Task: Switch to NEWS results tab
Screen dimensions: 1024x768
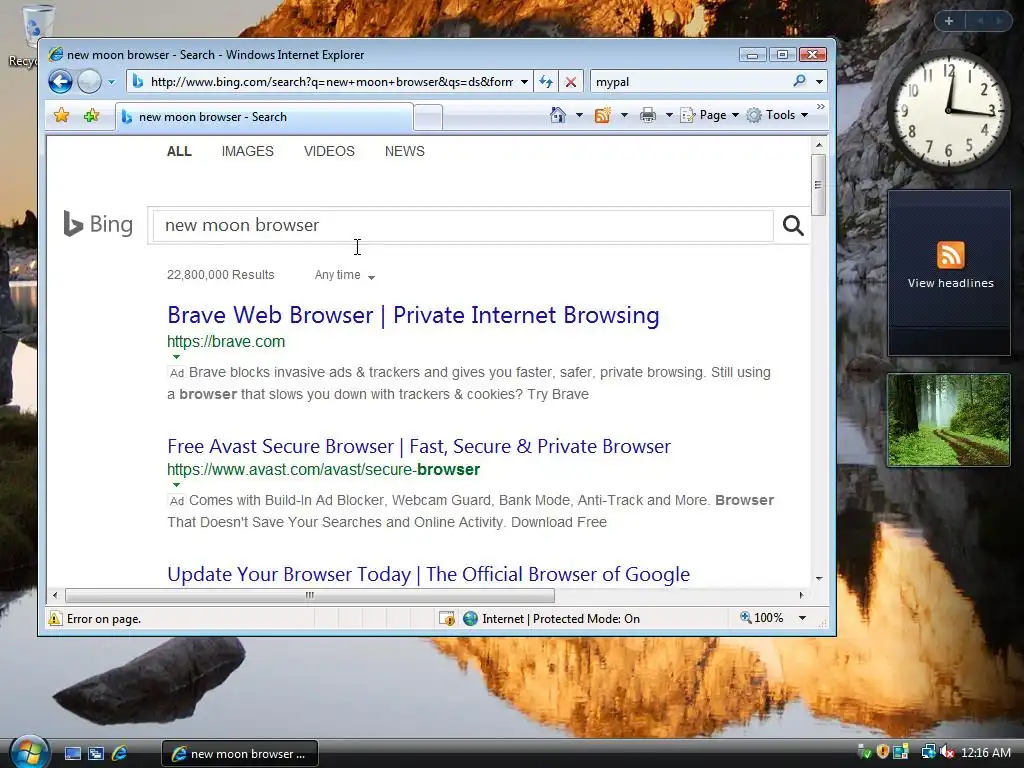Action: [x=404, y=152]
